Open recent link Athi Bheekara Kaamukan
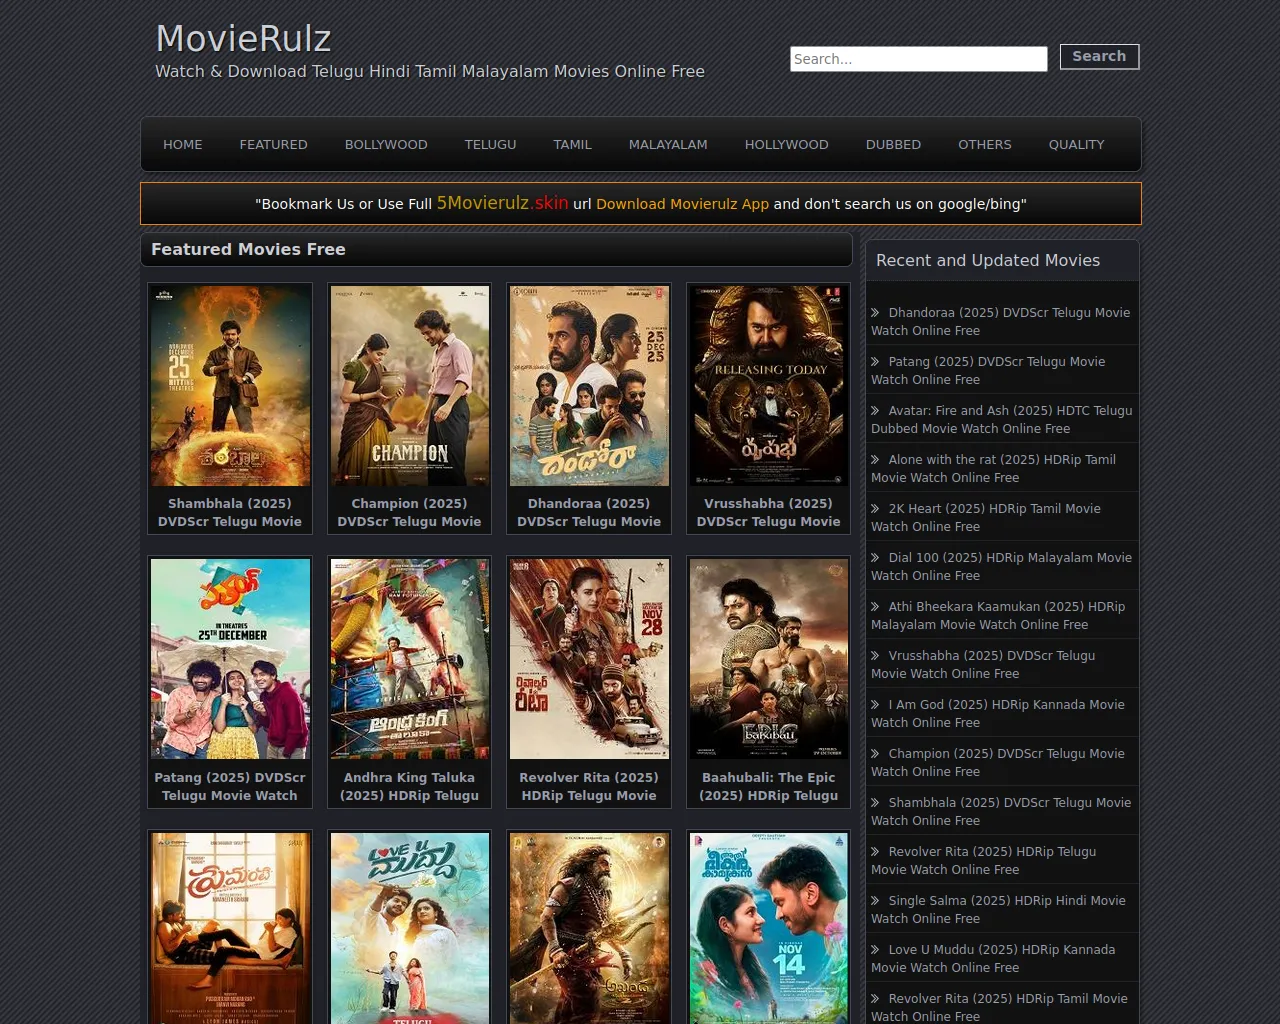The image size is (1280, 1024). tap(998, 615)
